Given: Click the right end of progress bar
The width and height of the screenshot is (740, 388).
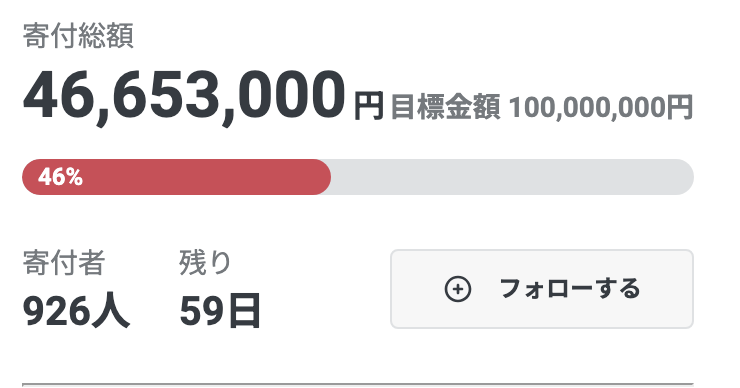Looking at the screenshot, I should click(x=685, y=177).
